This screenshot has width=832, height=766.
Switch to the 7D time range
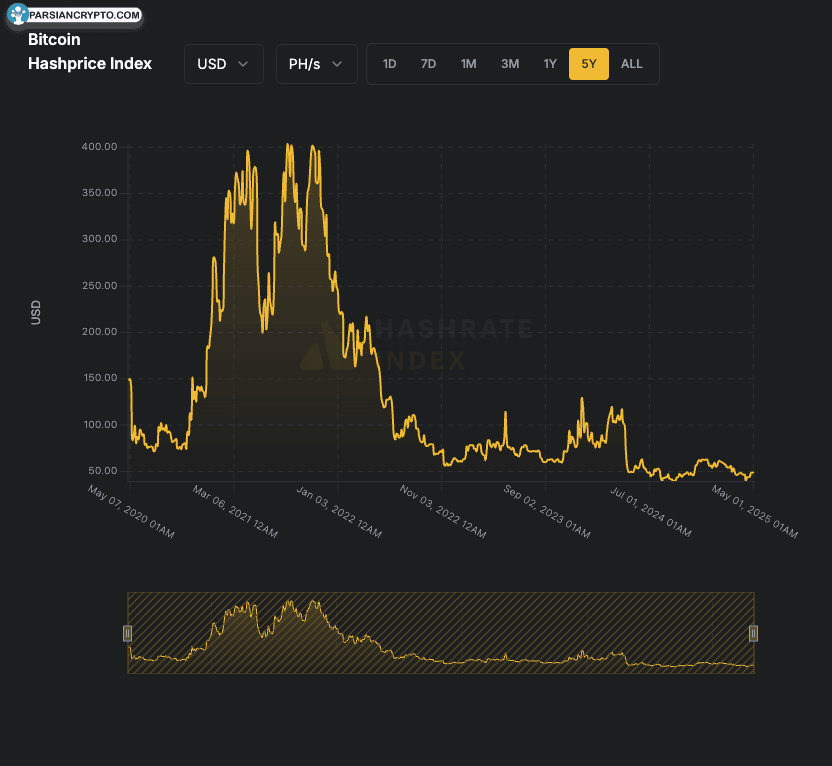pos(428,64)
